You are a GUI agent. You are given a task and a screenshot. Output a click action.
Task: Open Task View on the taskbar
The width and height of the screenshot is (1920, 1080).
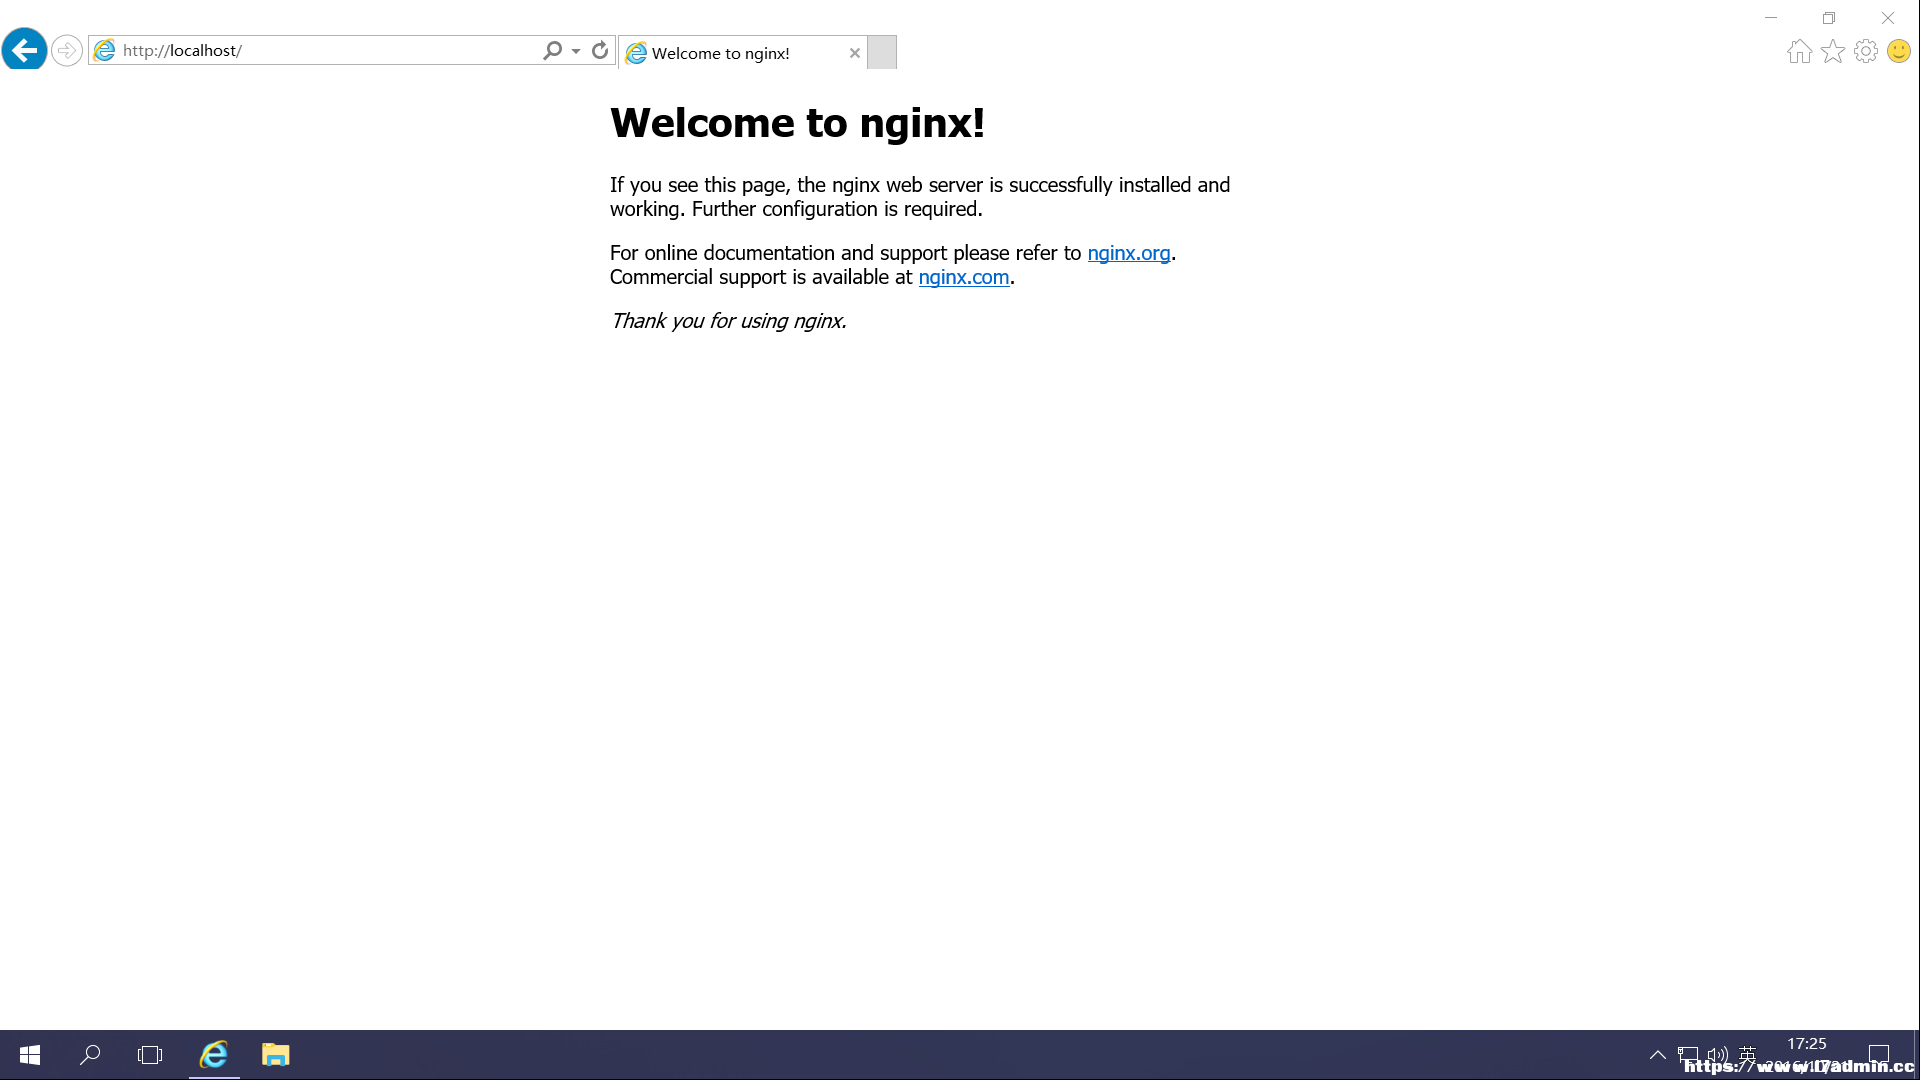[150, 1055]
